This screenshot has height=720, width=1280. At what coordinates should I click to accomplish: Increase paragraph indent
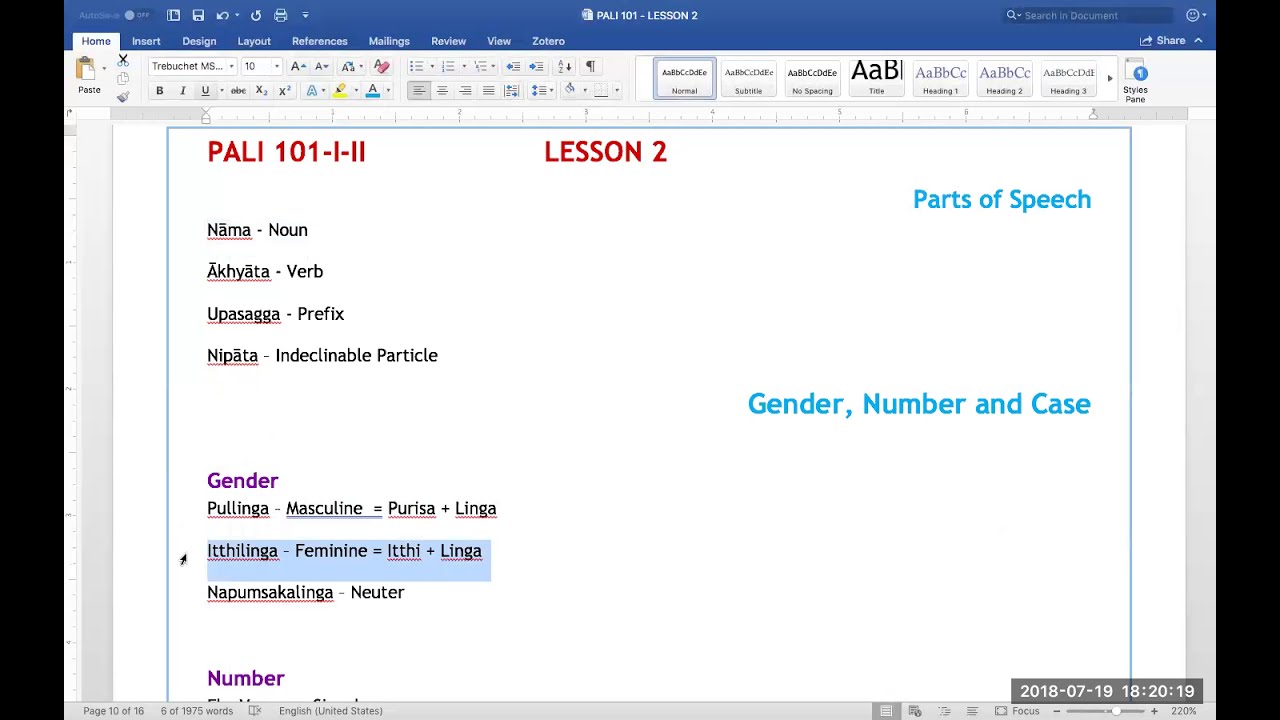(x=536, y=66)
